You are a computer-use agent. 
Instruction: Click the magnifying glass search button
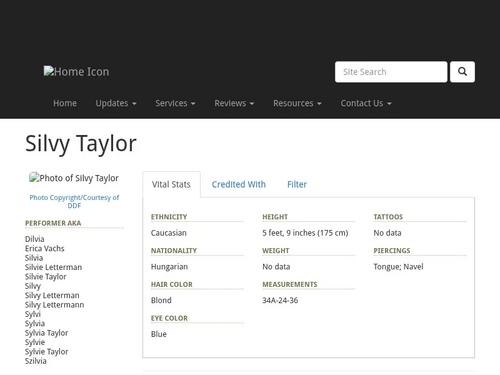point(462,72)
